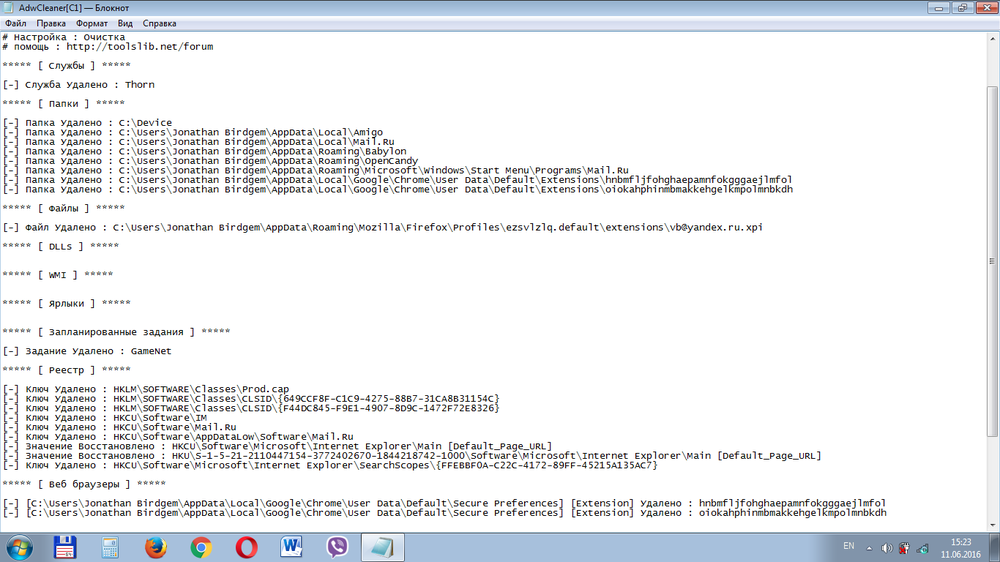1000x562 pixels.
Task: Launch the floppy disk app in taskbar
Action: (65, 548)
